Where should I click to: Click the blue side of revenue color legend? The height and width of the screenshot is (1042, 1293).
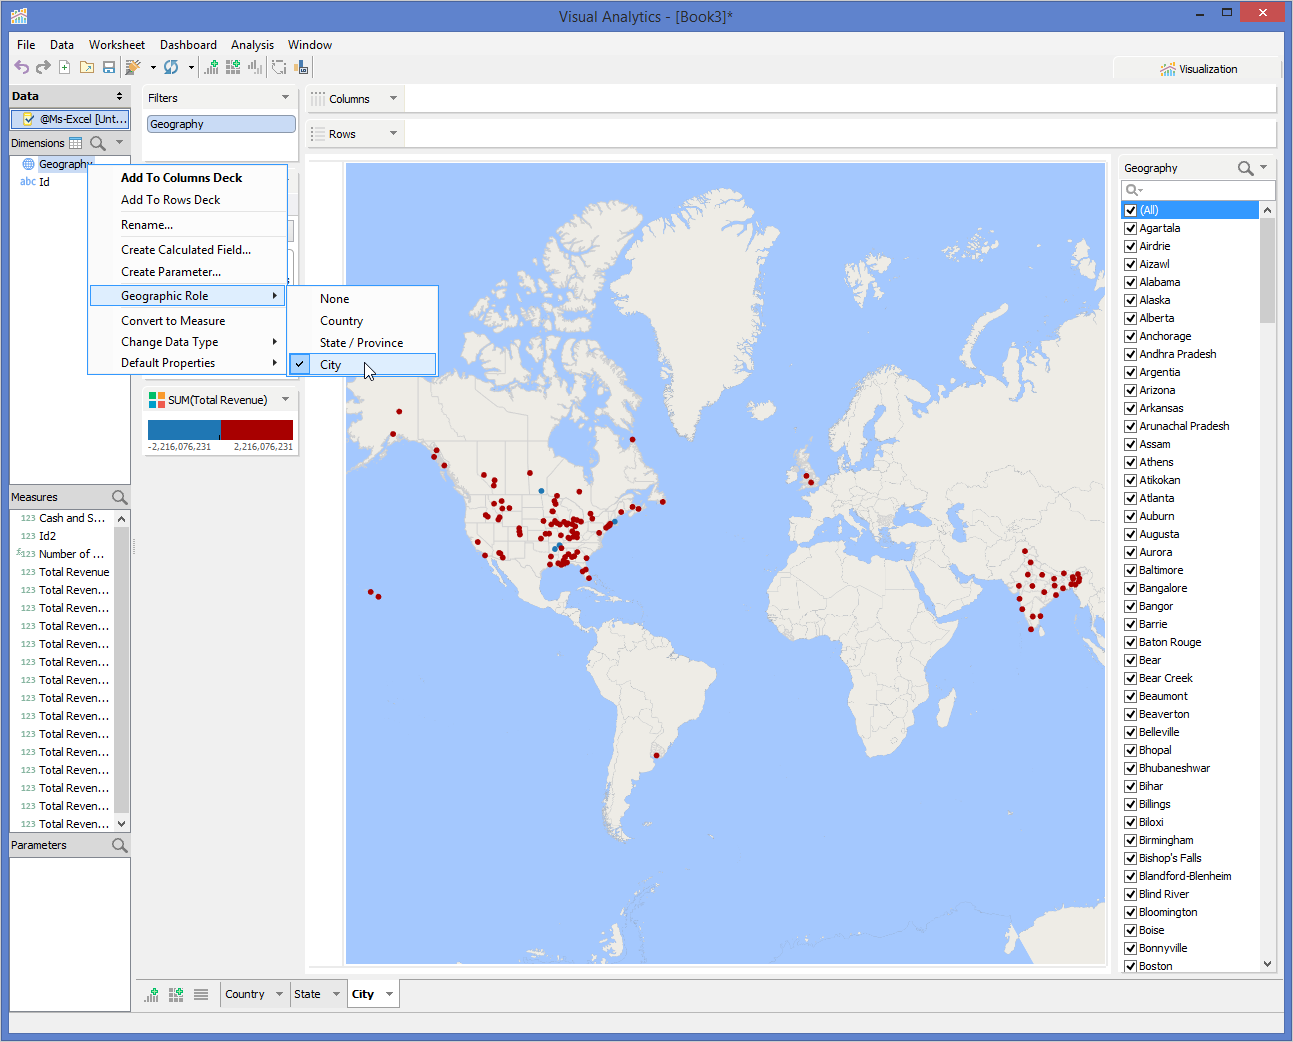tap(184, 430)
